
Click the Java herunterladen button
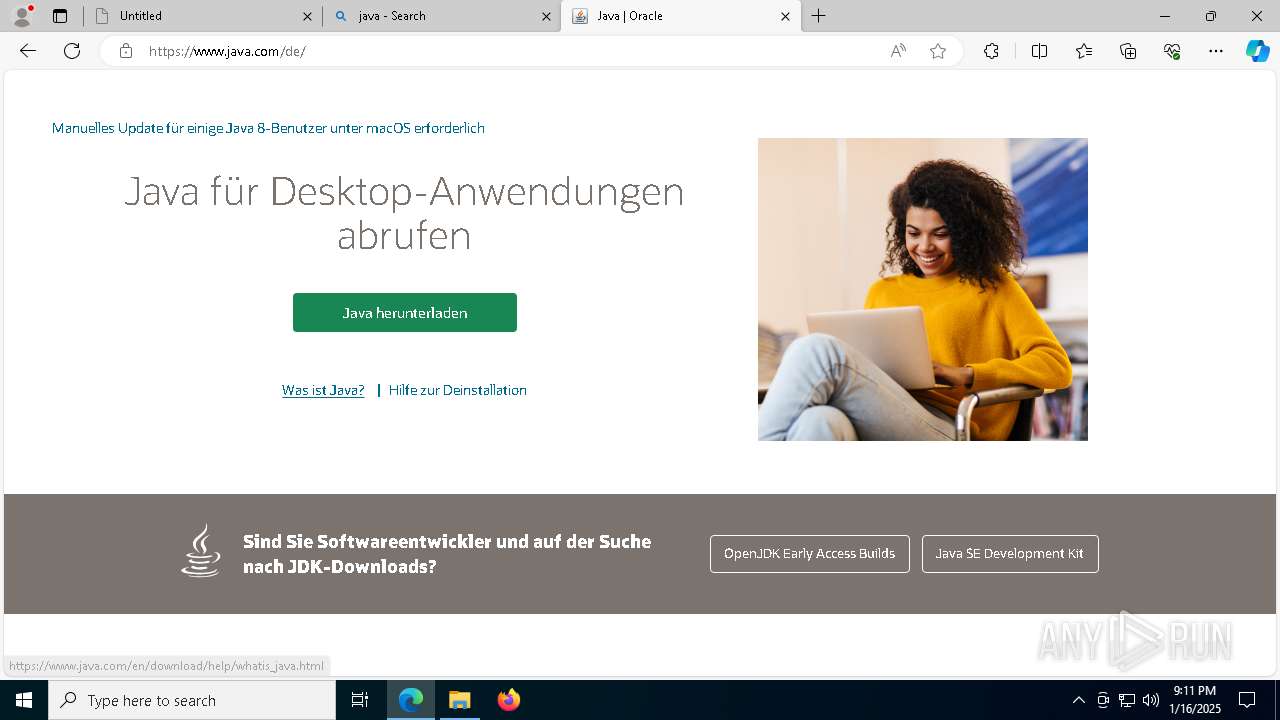(x=405, y=313)
